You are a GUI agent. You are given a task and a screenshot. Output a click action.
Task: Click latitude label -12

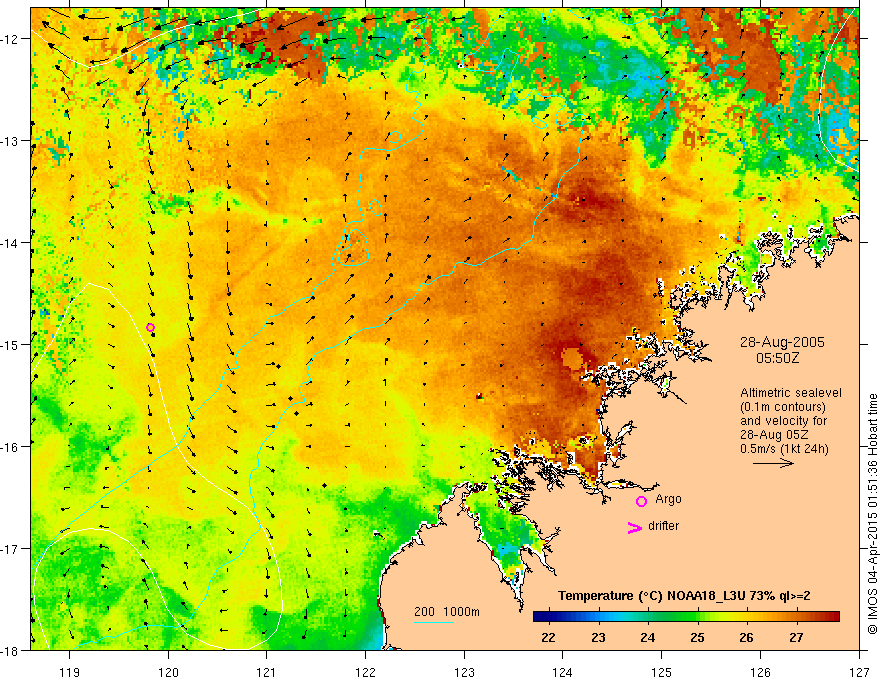point(11,39)
